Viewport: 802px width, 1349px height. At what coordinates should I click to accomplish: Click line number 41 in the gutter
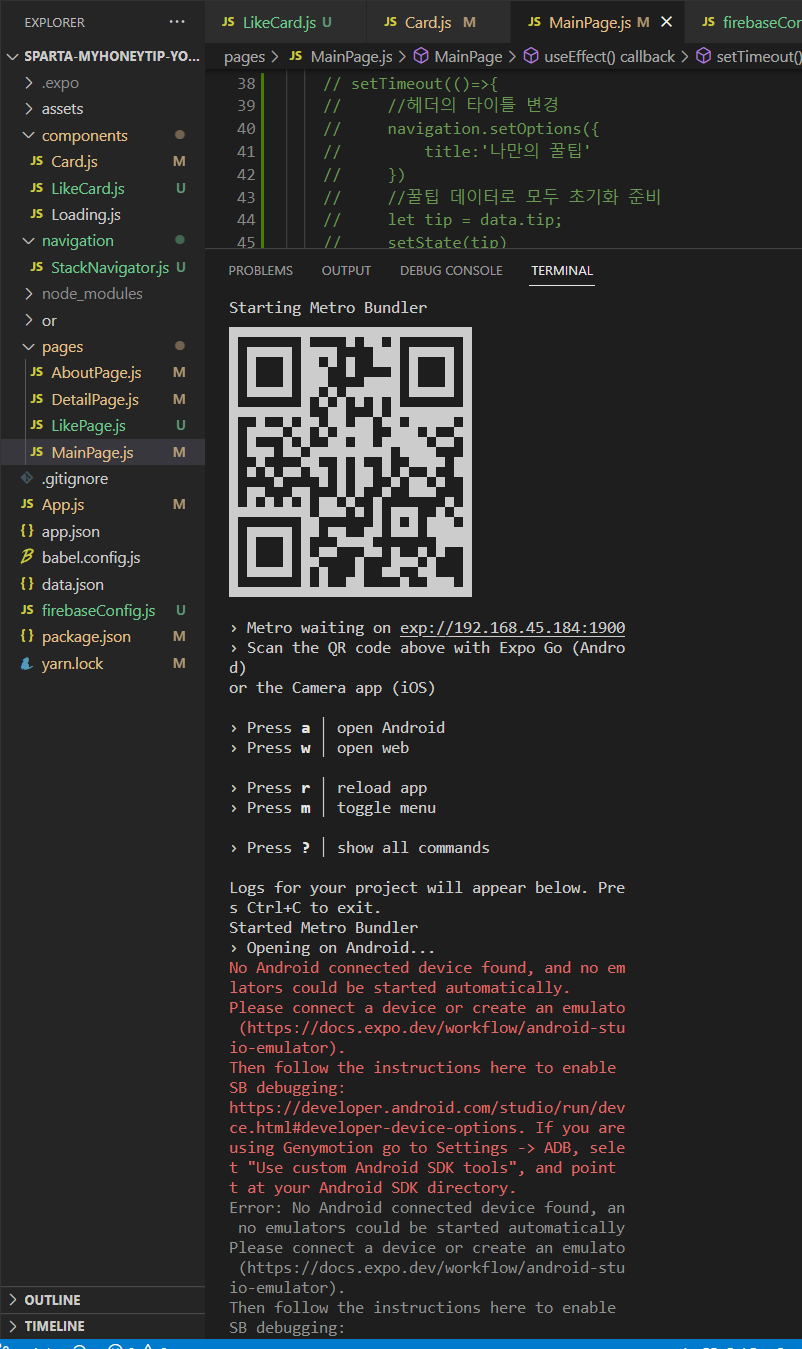245,152
